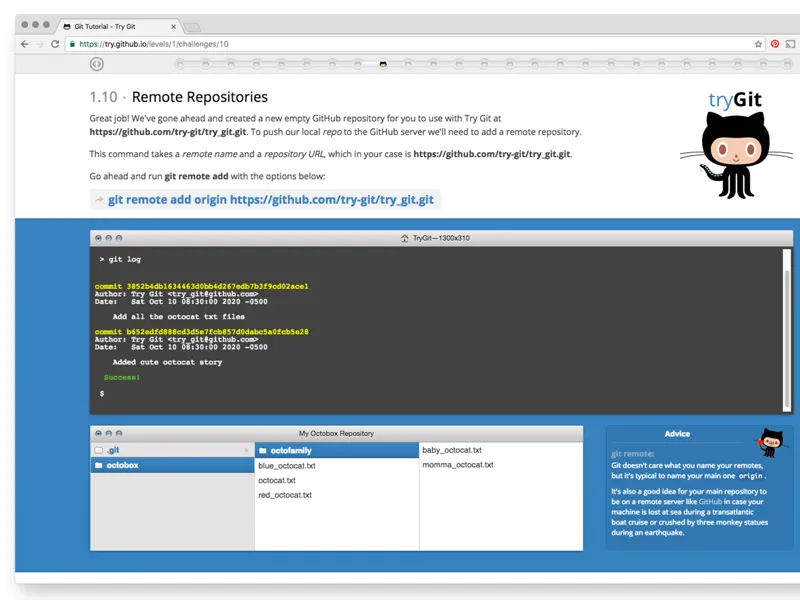The image size is (800, 600).
Task: Select momma_octocat.txt file
Action: 458,465
